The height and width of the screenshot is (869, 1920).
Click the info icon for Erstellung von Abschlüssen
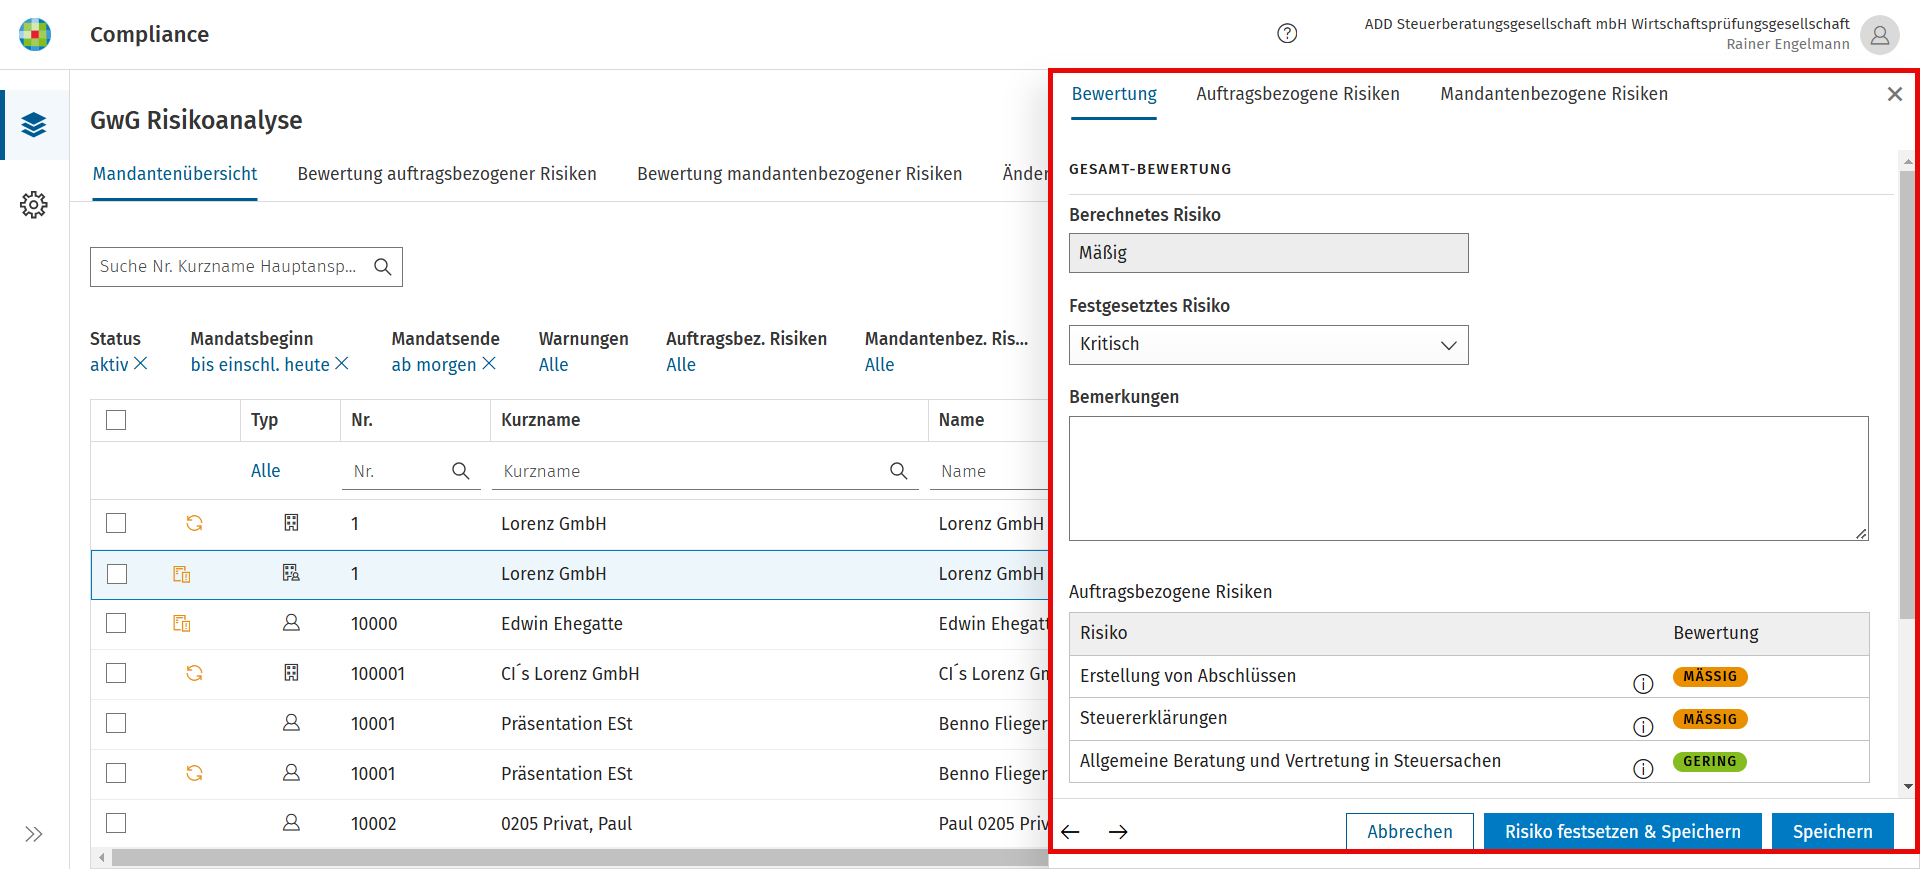[1643, 684]
